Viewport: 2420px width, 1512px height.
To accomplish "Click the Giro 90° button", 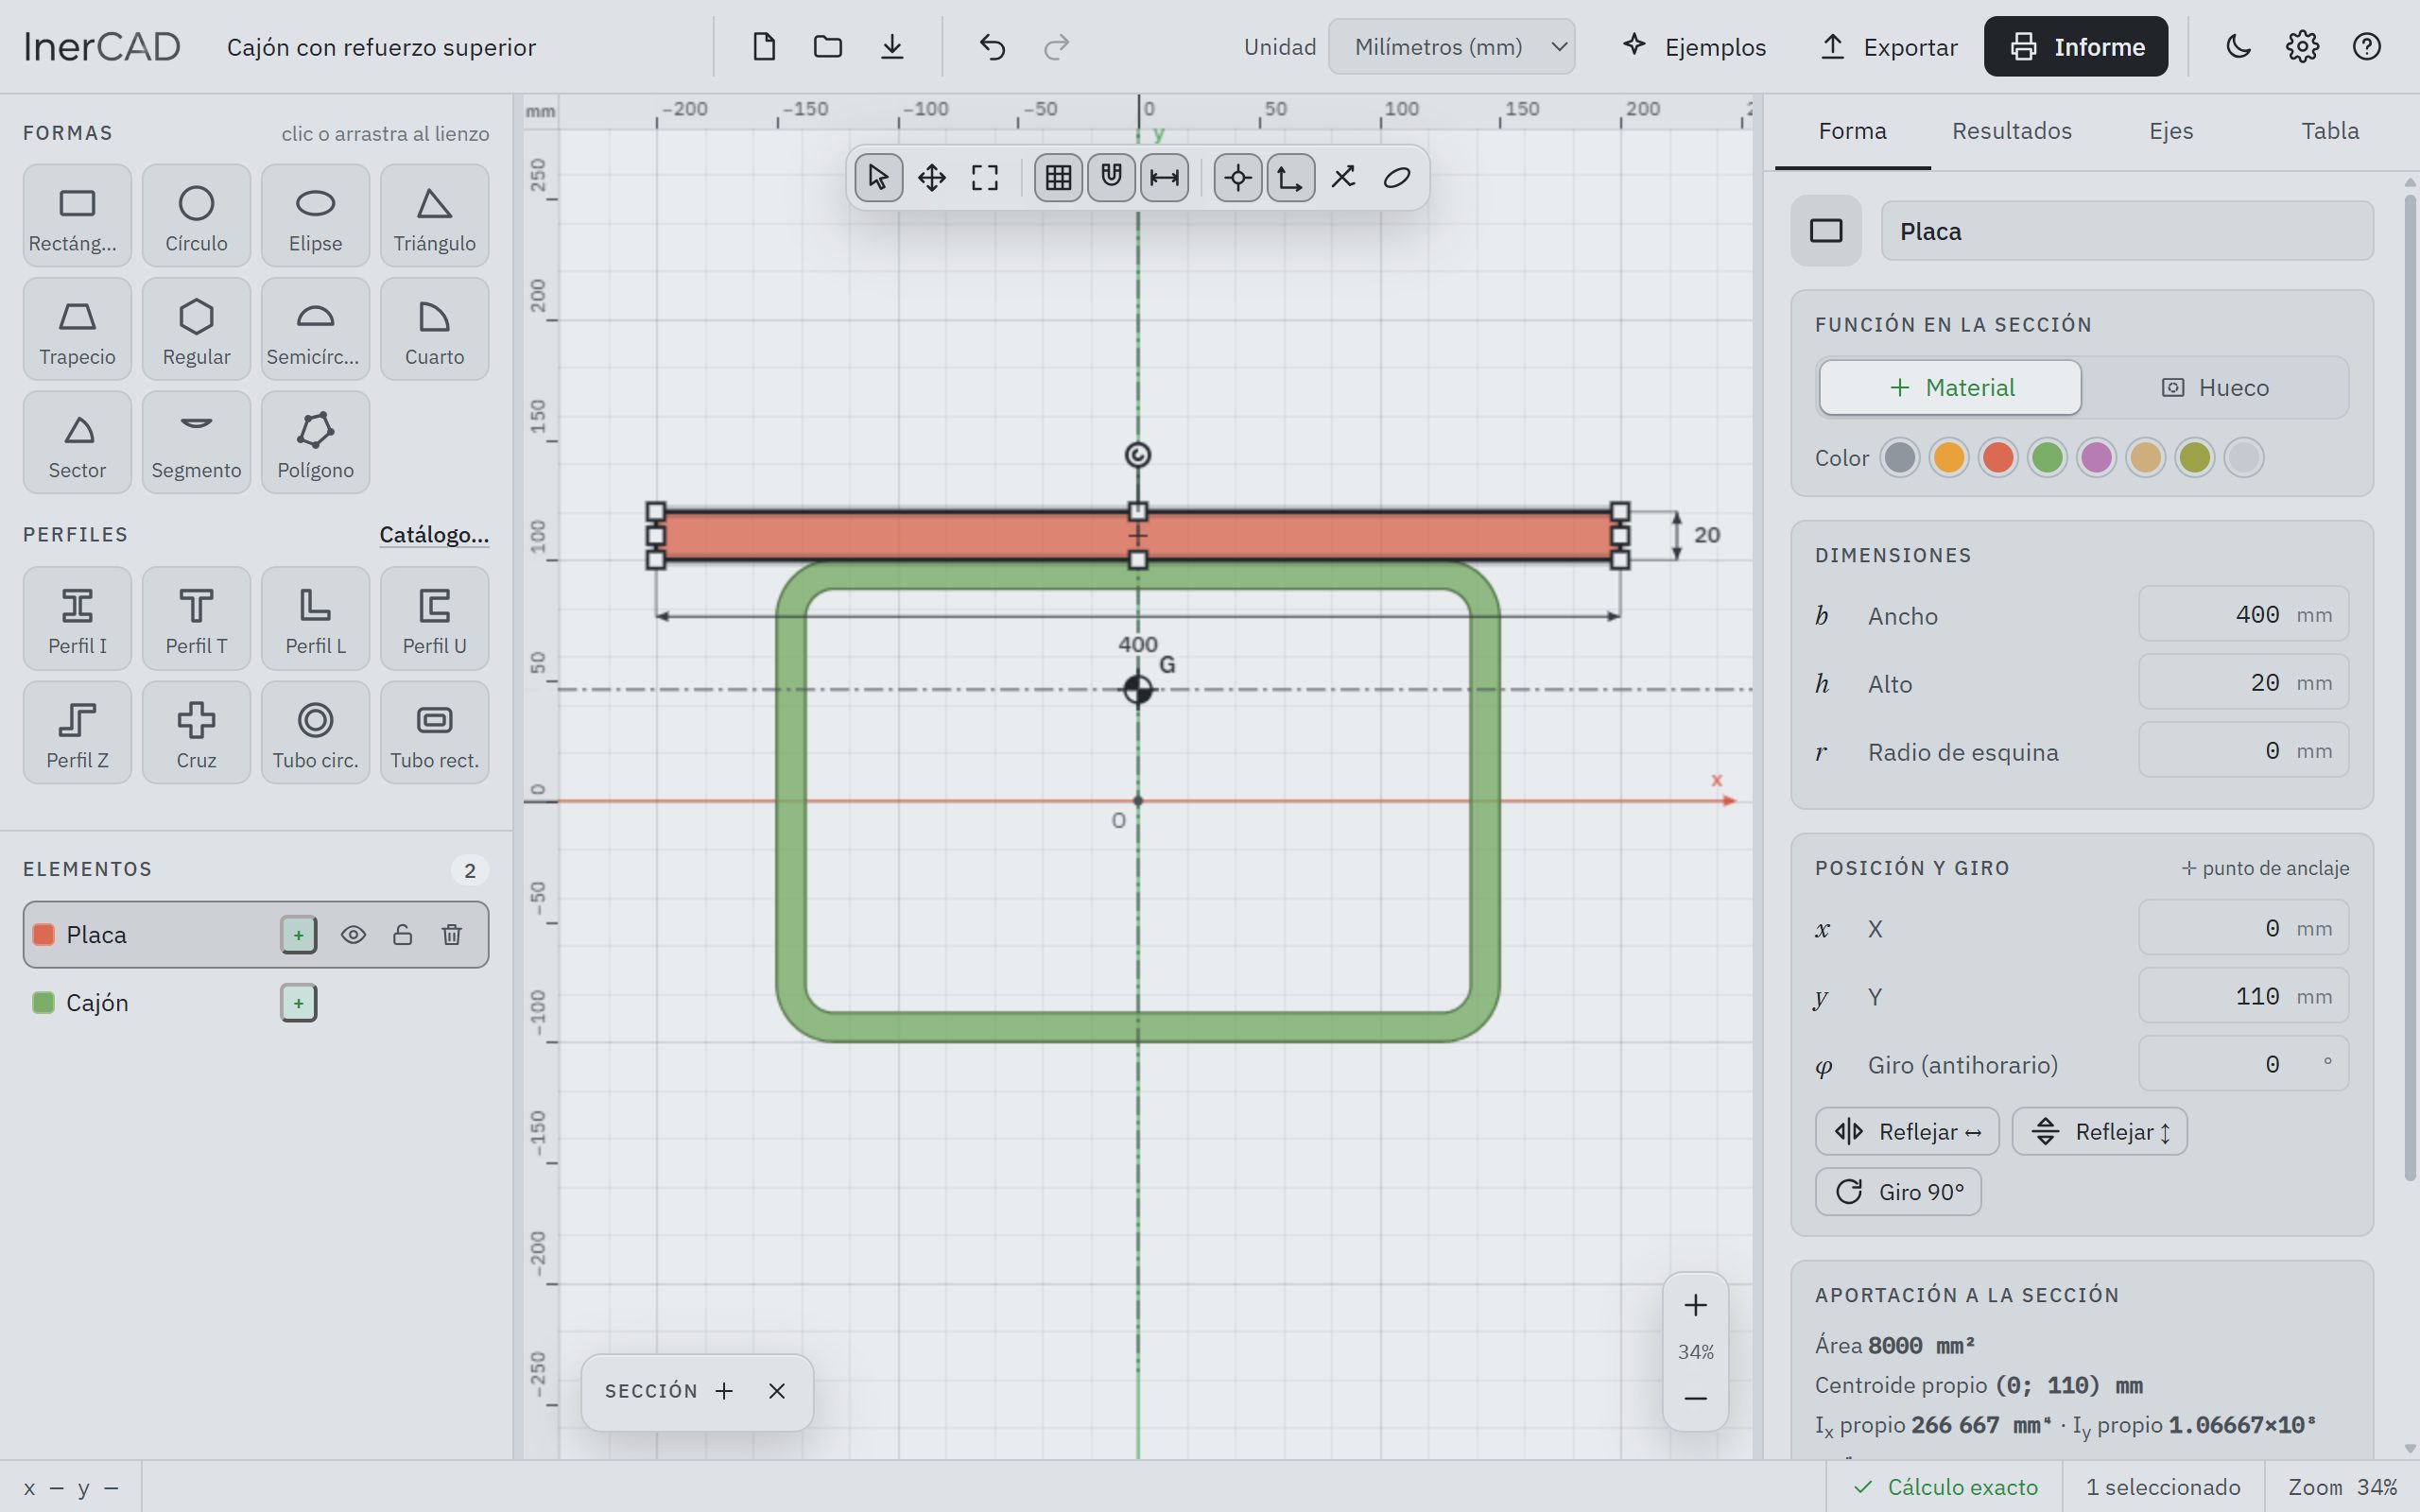I will coord(1897,1192).
